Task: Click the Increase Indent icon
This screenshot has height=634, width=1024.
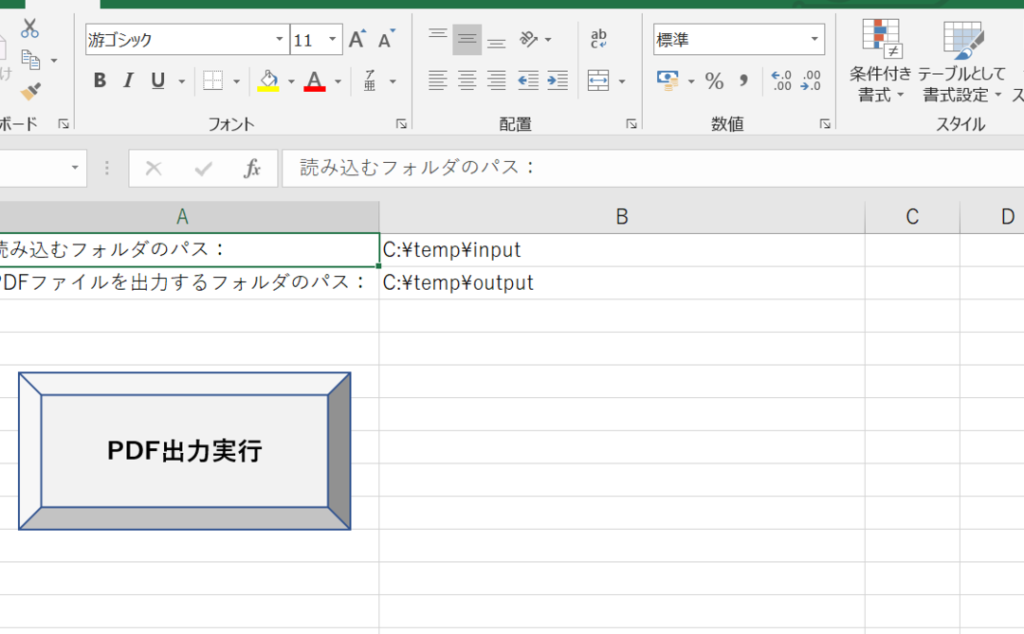Action: pos(558,81)
